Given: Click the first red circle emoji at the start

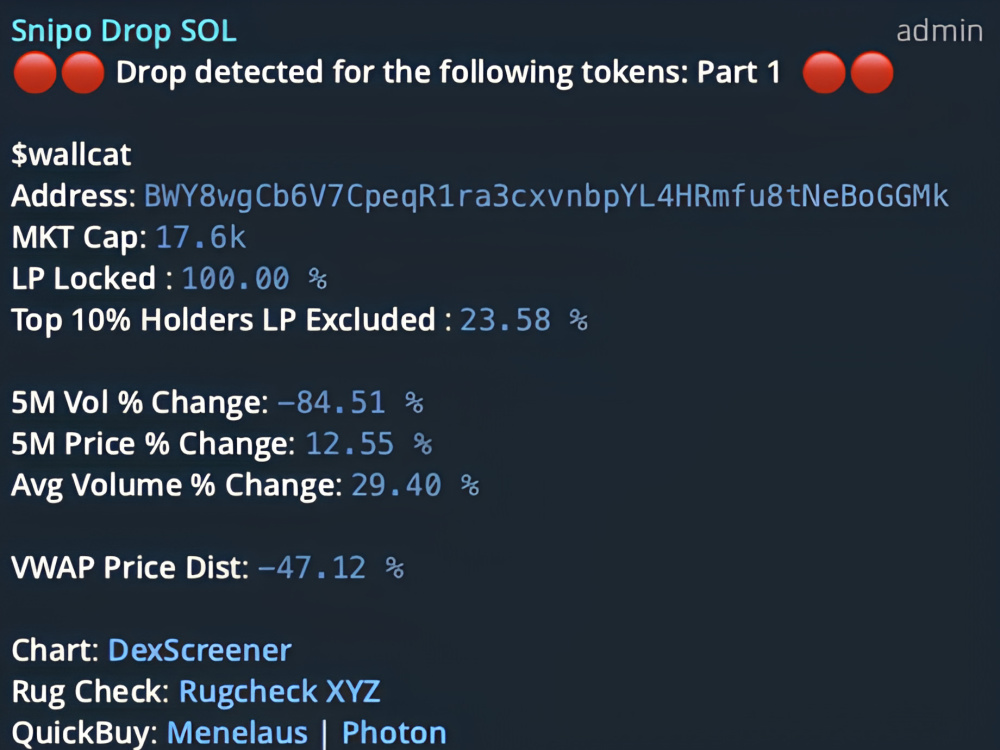Looking at the screenshot, I should 33,73.
